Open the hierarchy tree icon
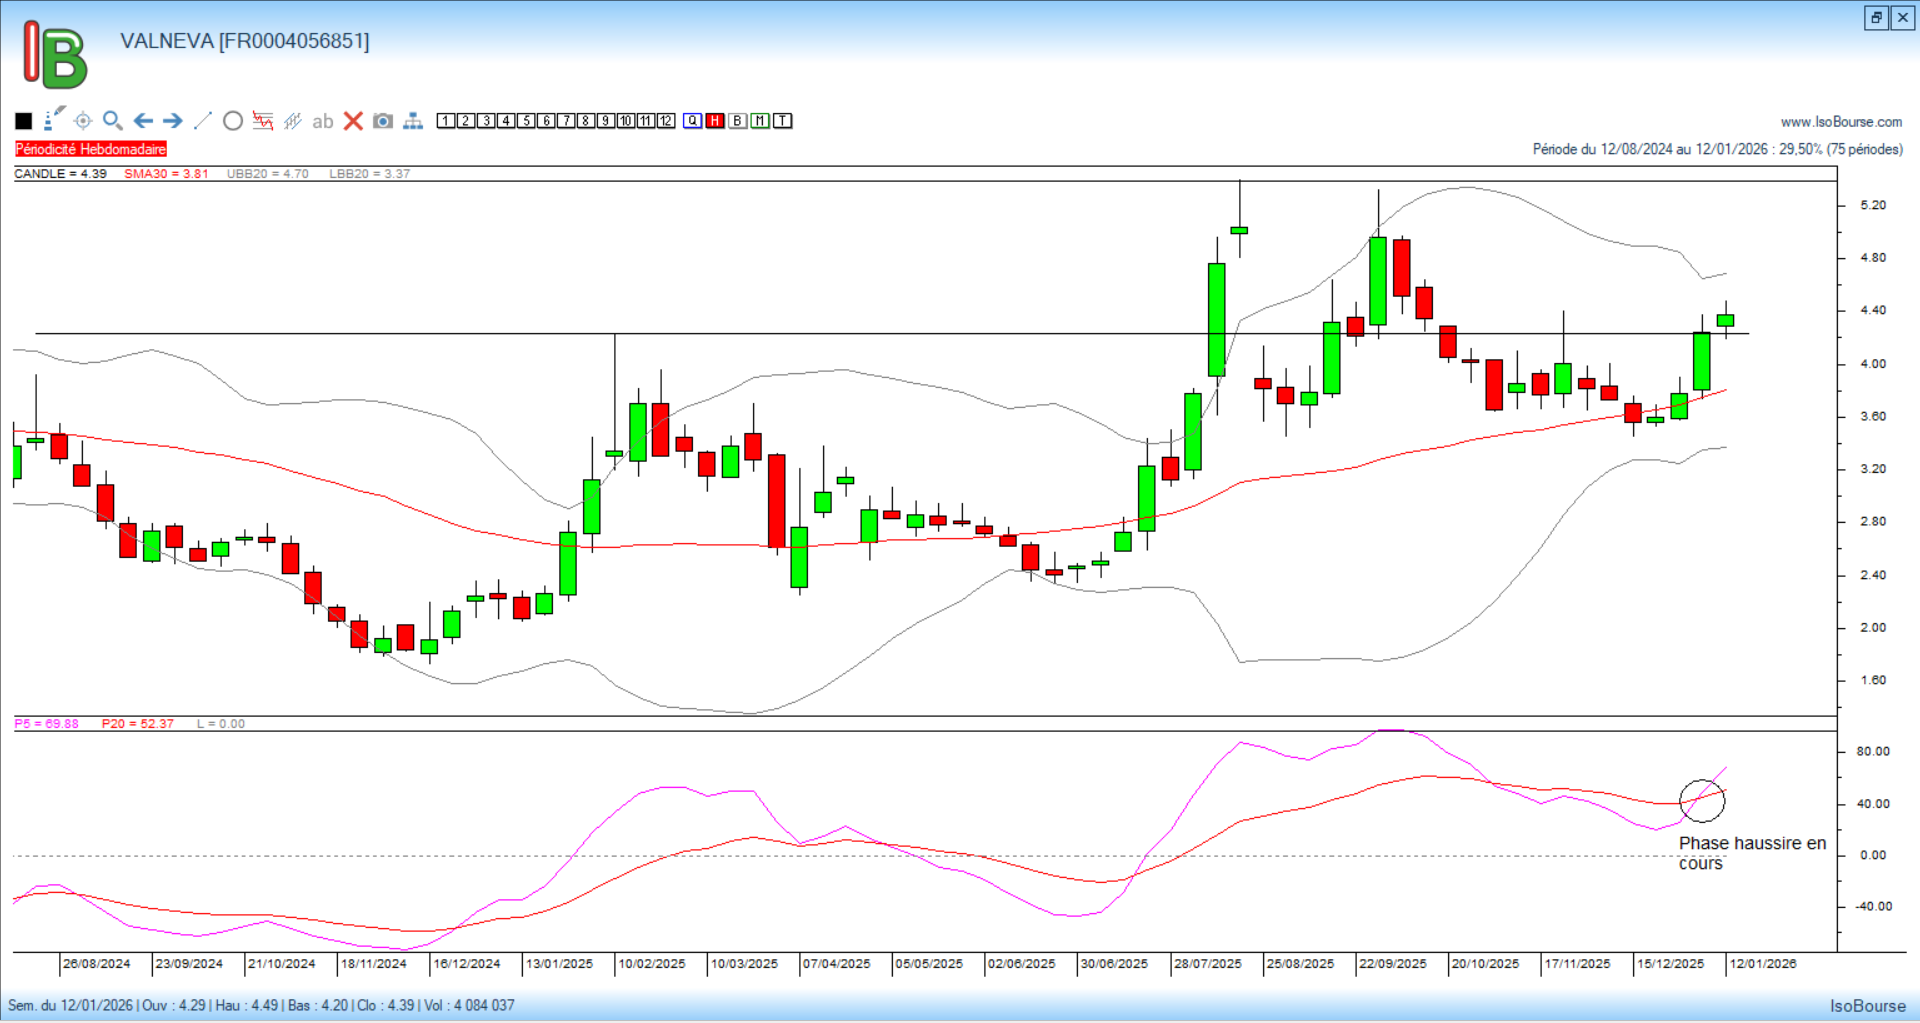The height and width of the screenshot is (1023, 1920). click(x=413, y=121)
